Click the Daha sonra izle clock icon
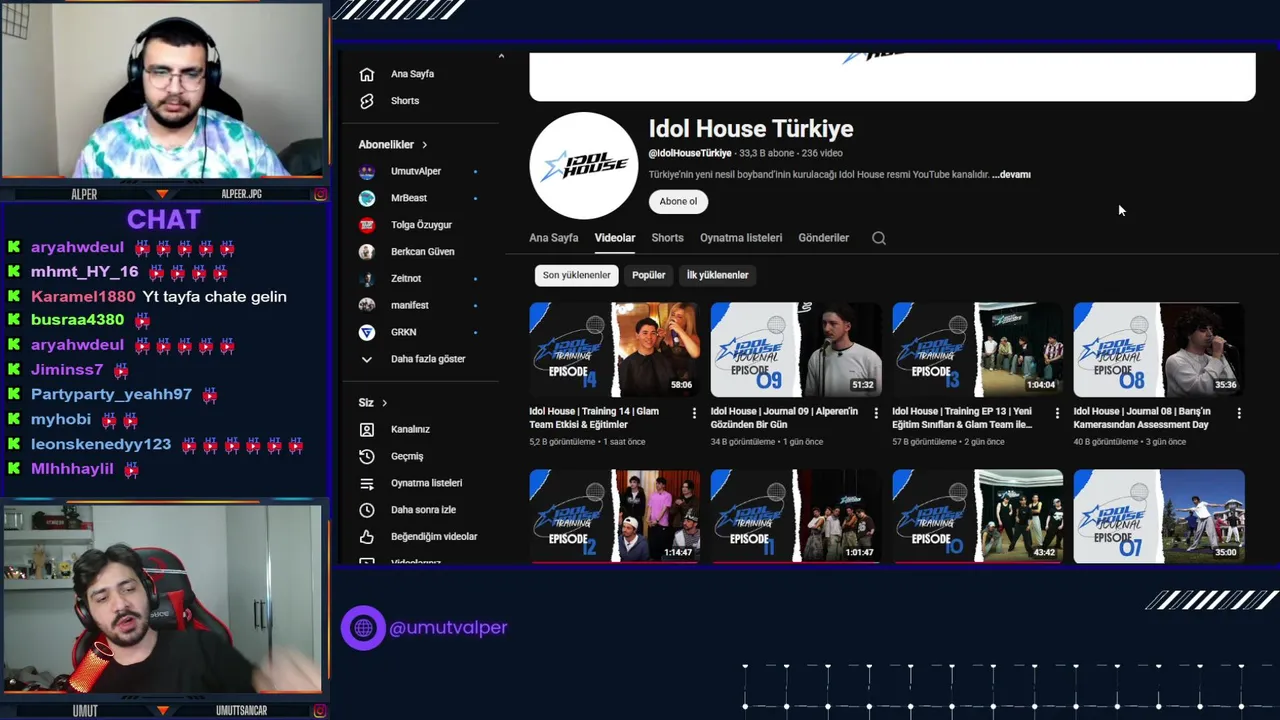 pyautogui.click(x=367, y=510)
